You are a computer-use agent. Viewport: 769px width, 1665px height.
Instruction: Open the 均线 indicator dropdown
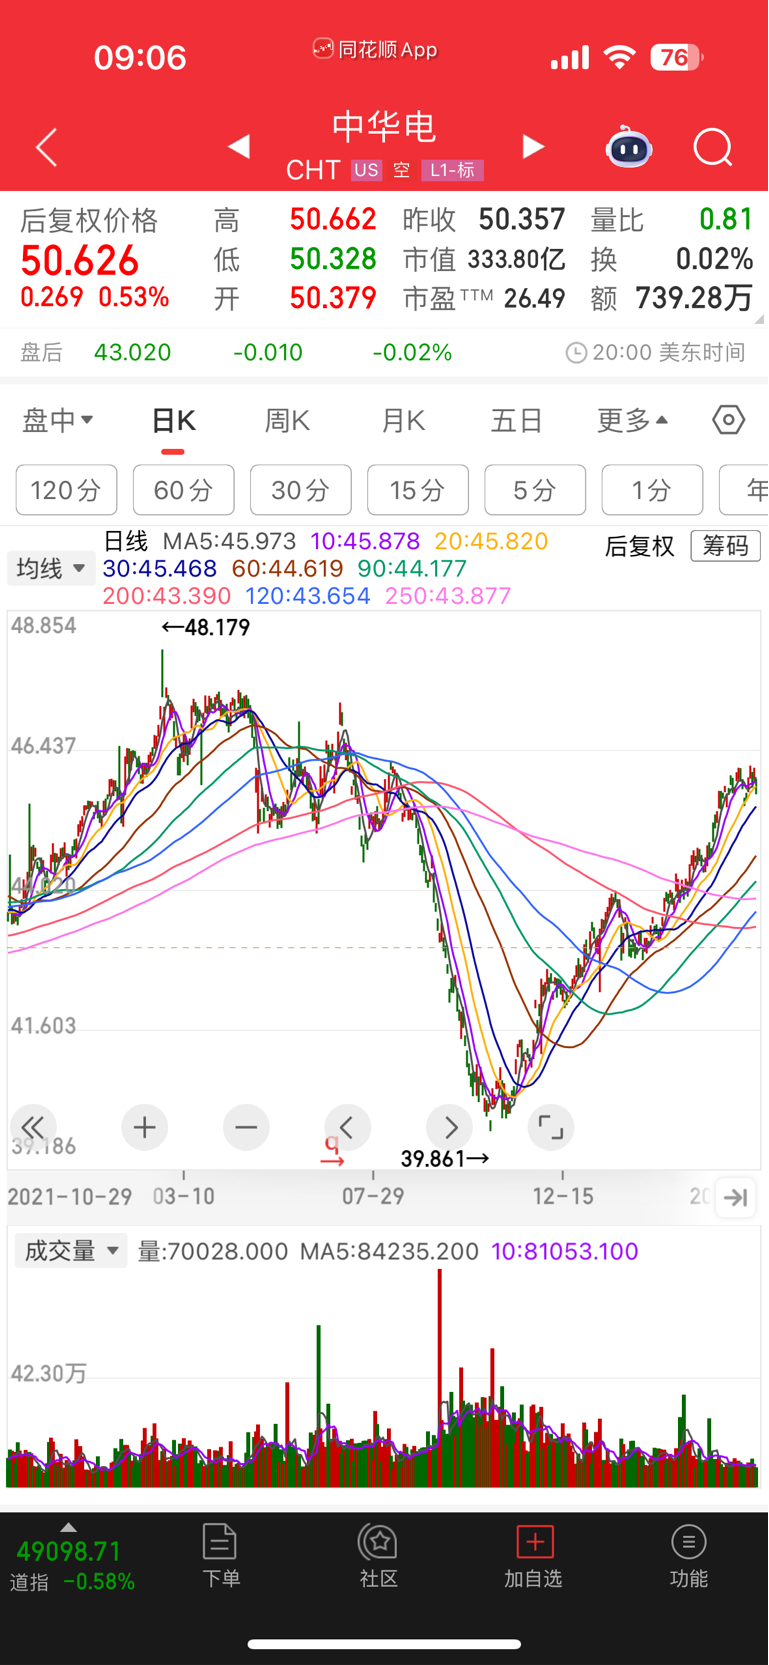(x=50, y=569)
